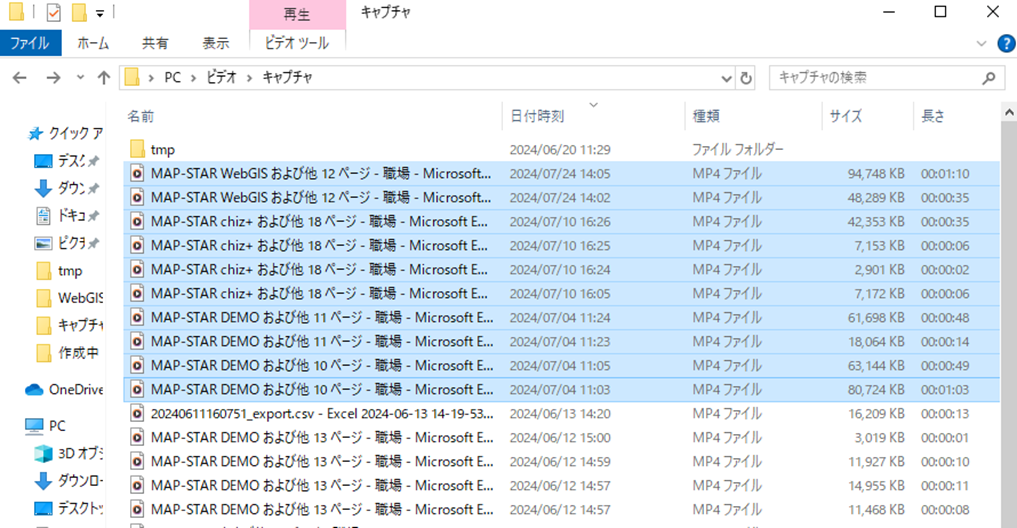Click size value 94,748 KB
The width and height of the screenshot is (1017, 528).
(876, 173)
